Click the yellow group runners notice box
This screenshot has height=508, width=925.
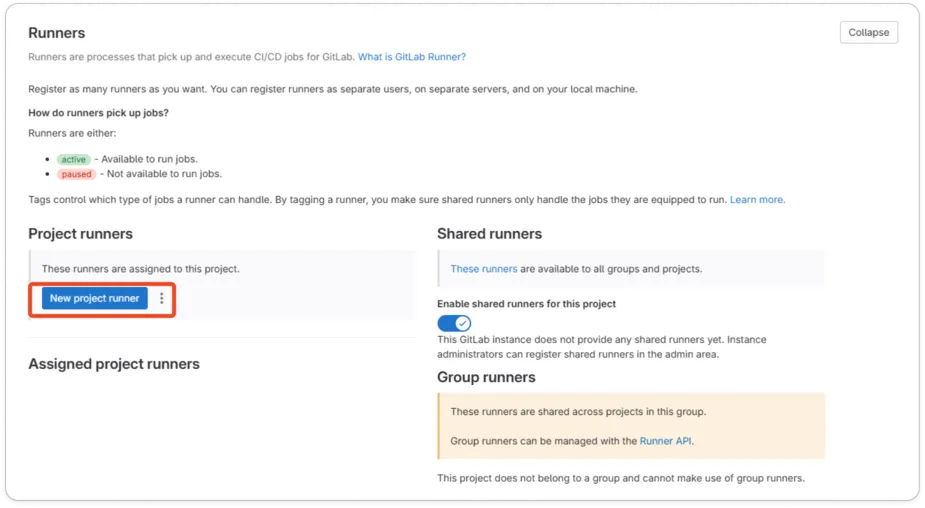click(630, 425)
